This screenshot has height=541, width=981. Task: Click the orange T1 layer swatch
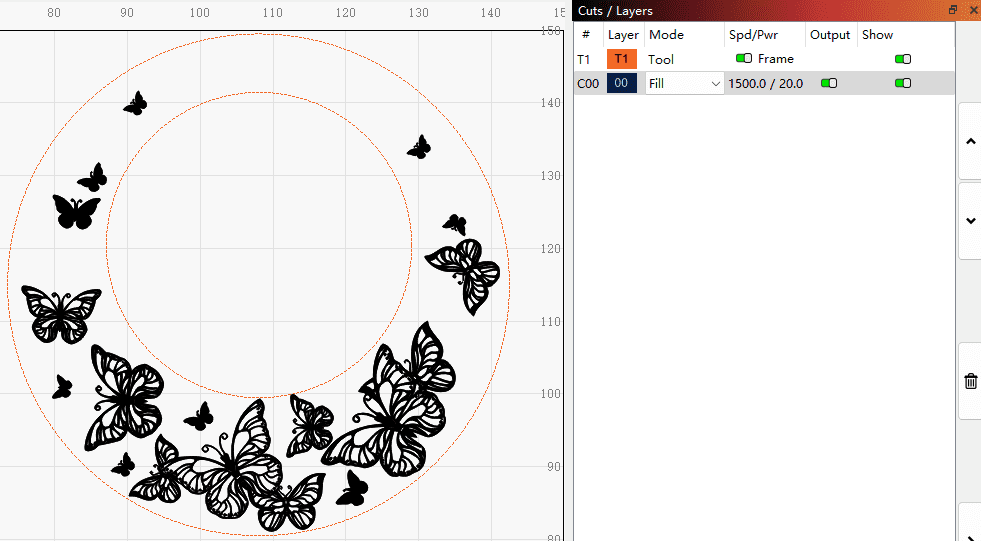tap(621, 59)
